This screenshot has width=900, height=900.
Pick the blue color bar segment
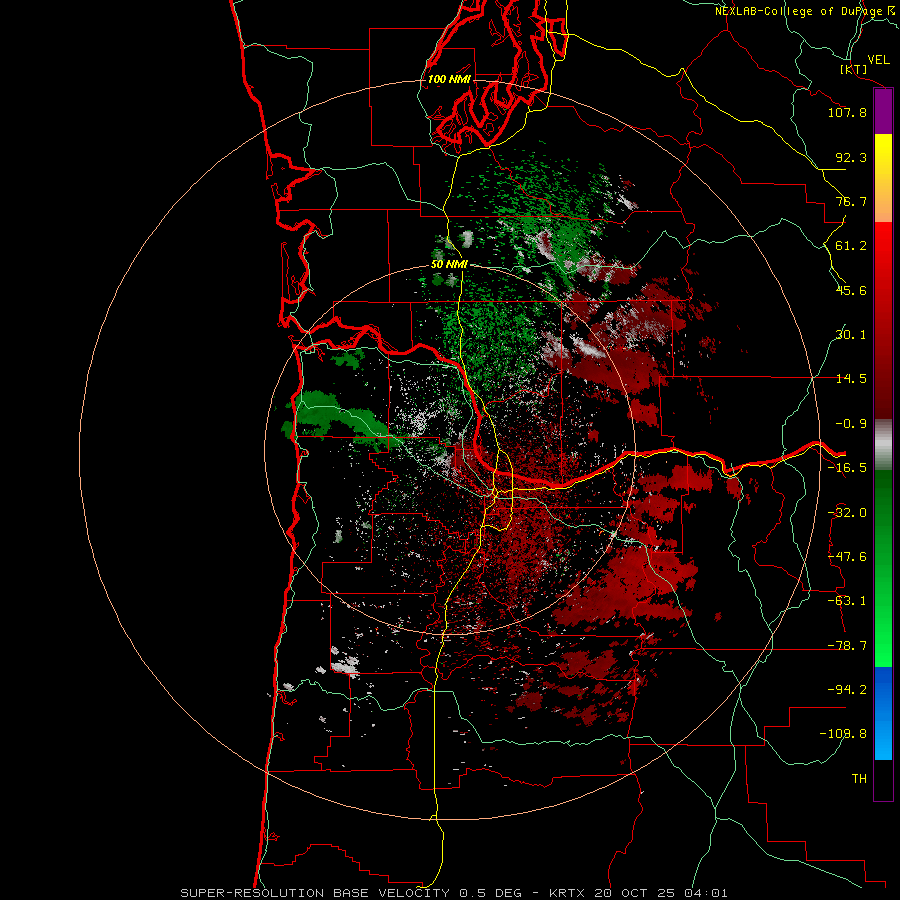click(x=883, y=713)
